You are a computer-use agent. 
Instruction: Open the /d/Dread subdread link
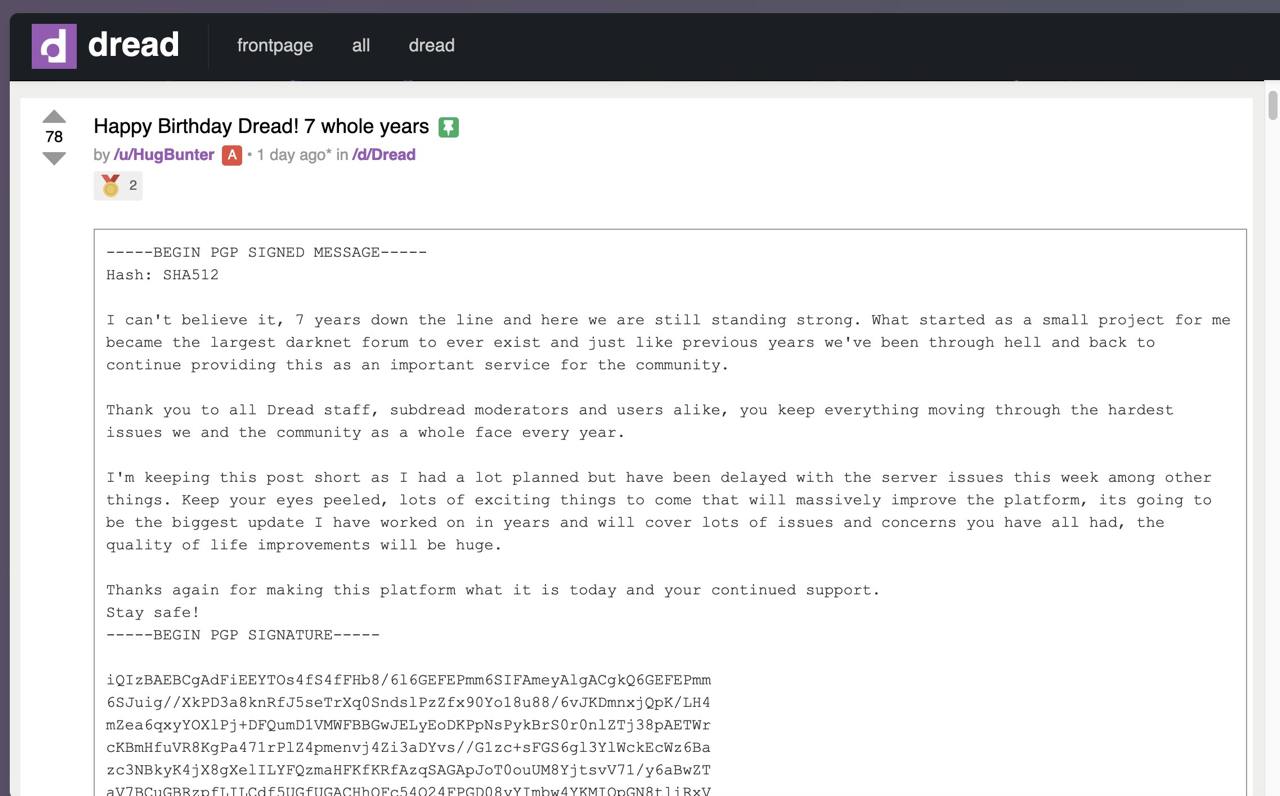click(384, 155)
